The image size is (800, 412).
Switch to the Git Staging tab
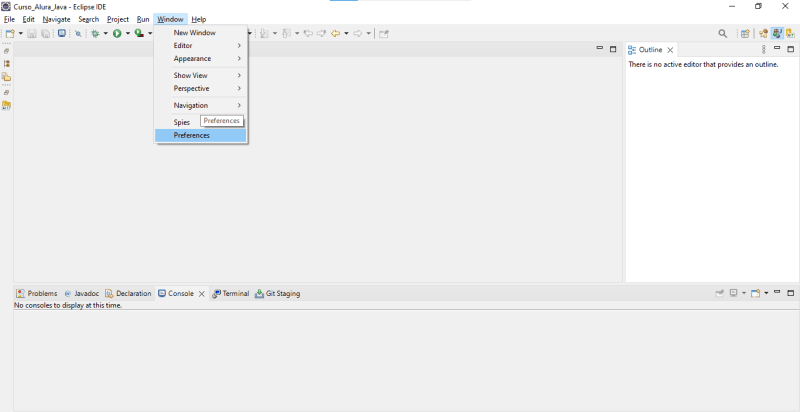point(278,294)
